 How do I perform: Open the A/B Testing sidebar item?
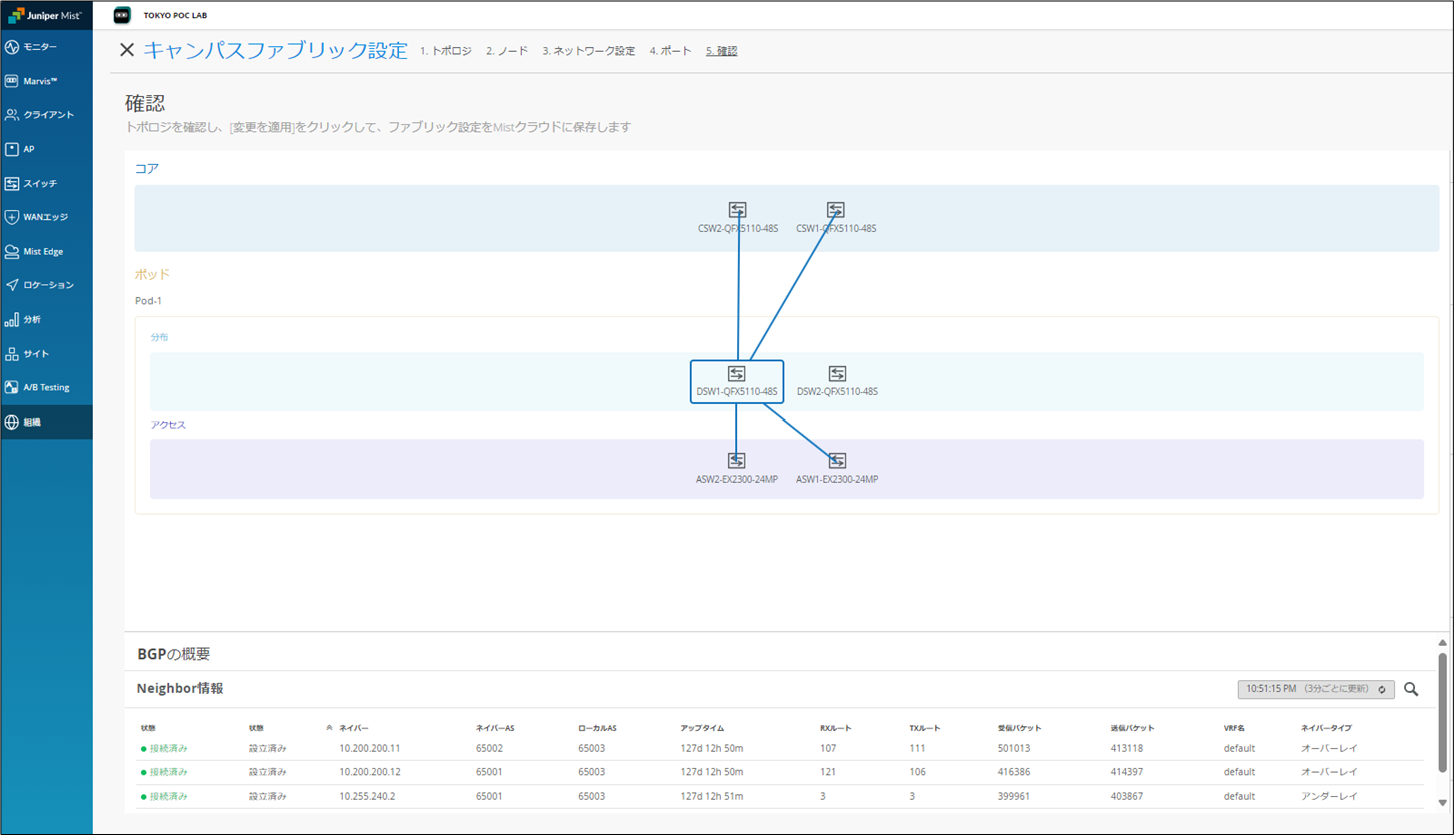46,387
